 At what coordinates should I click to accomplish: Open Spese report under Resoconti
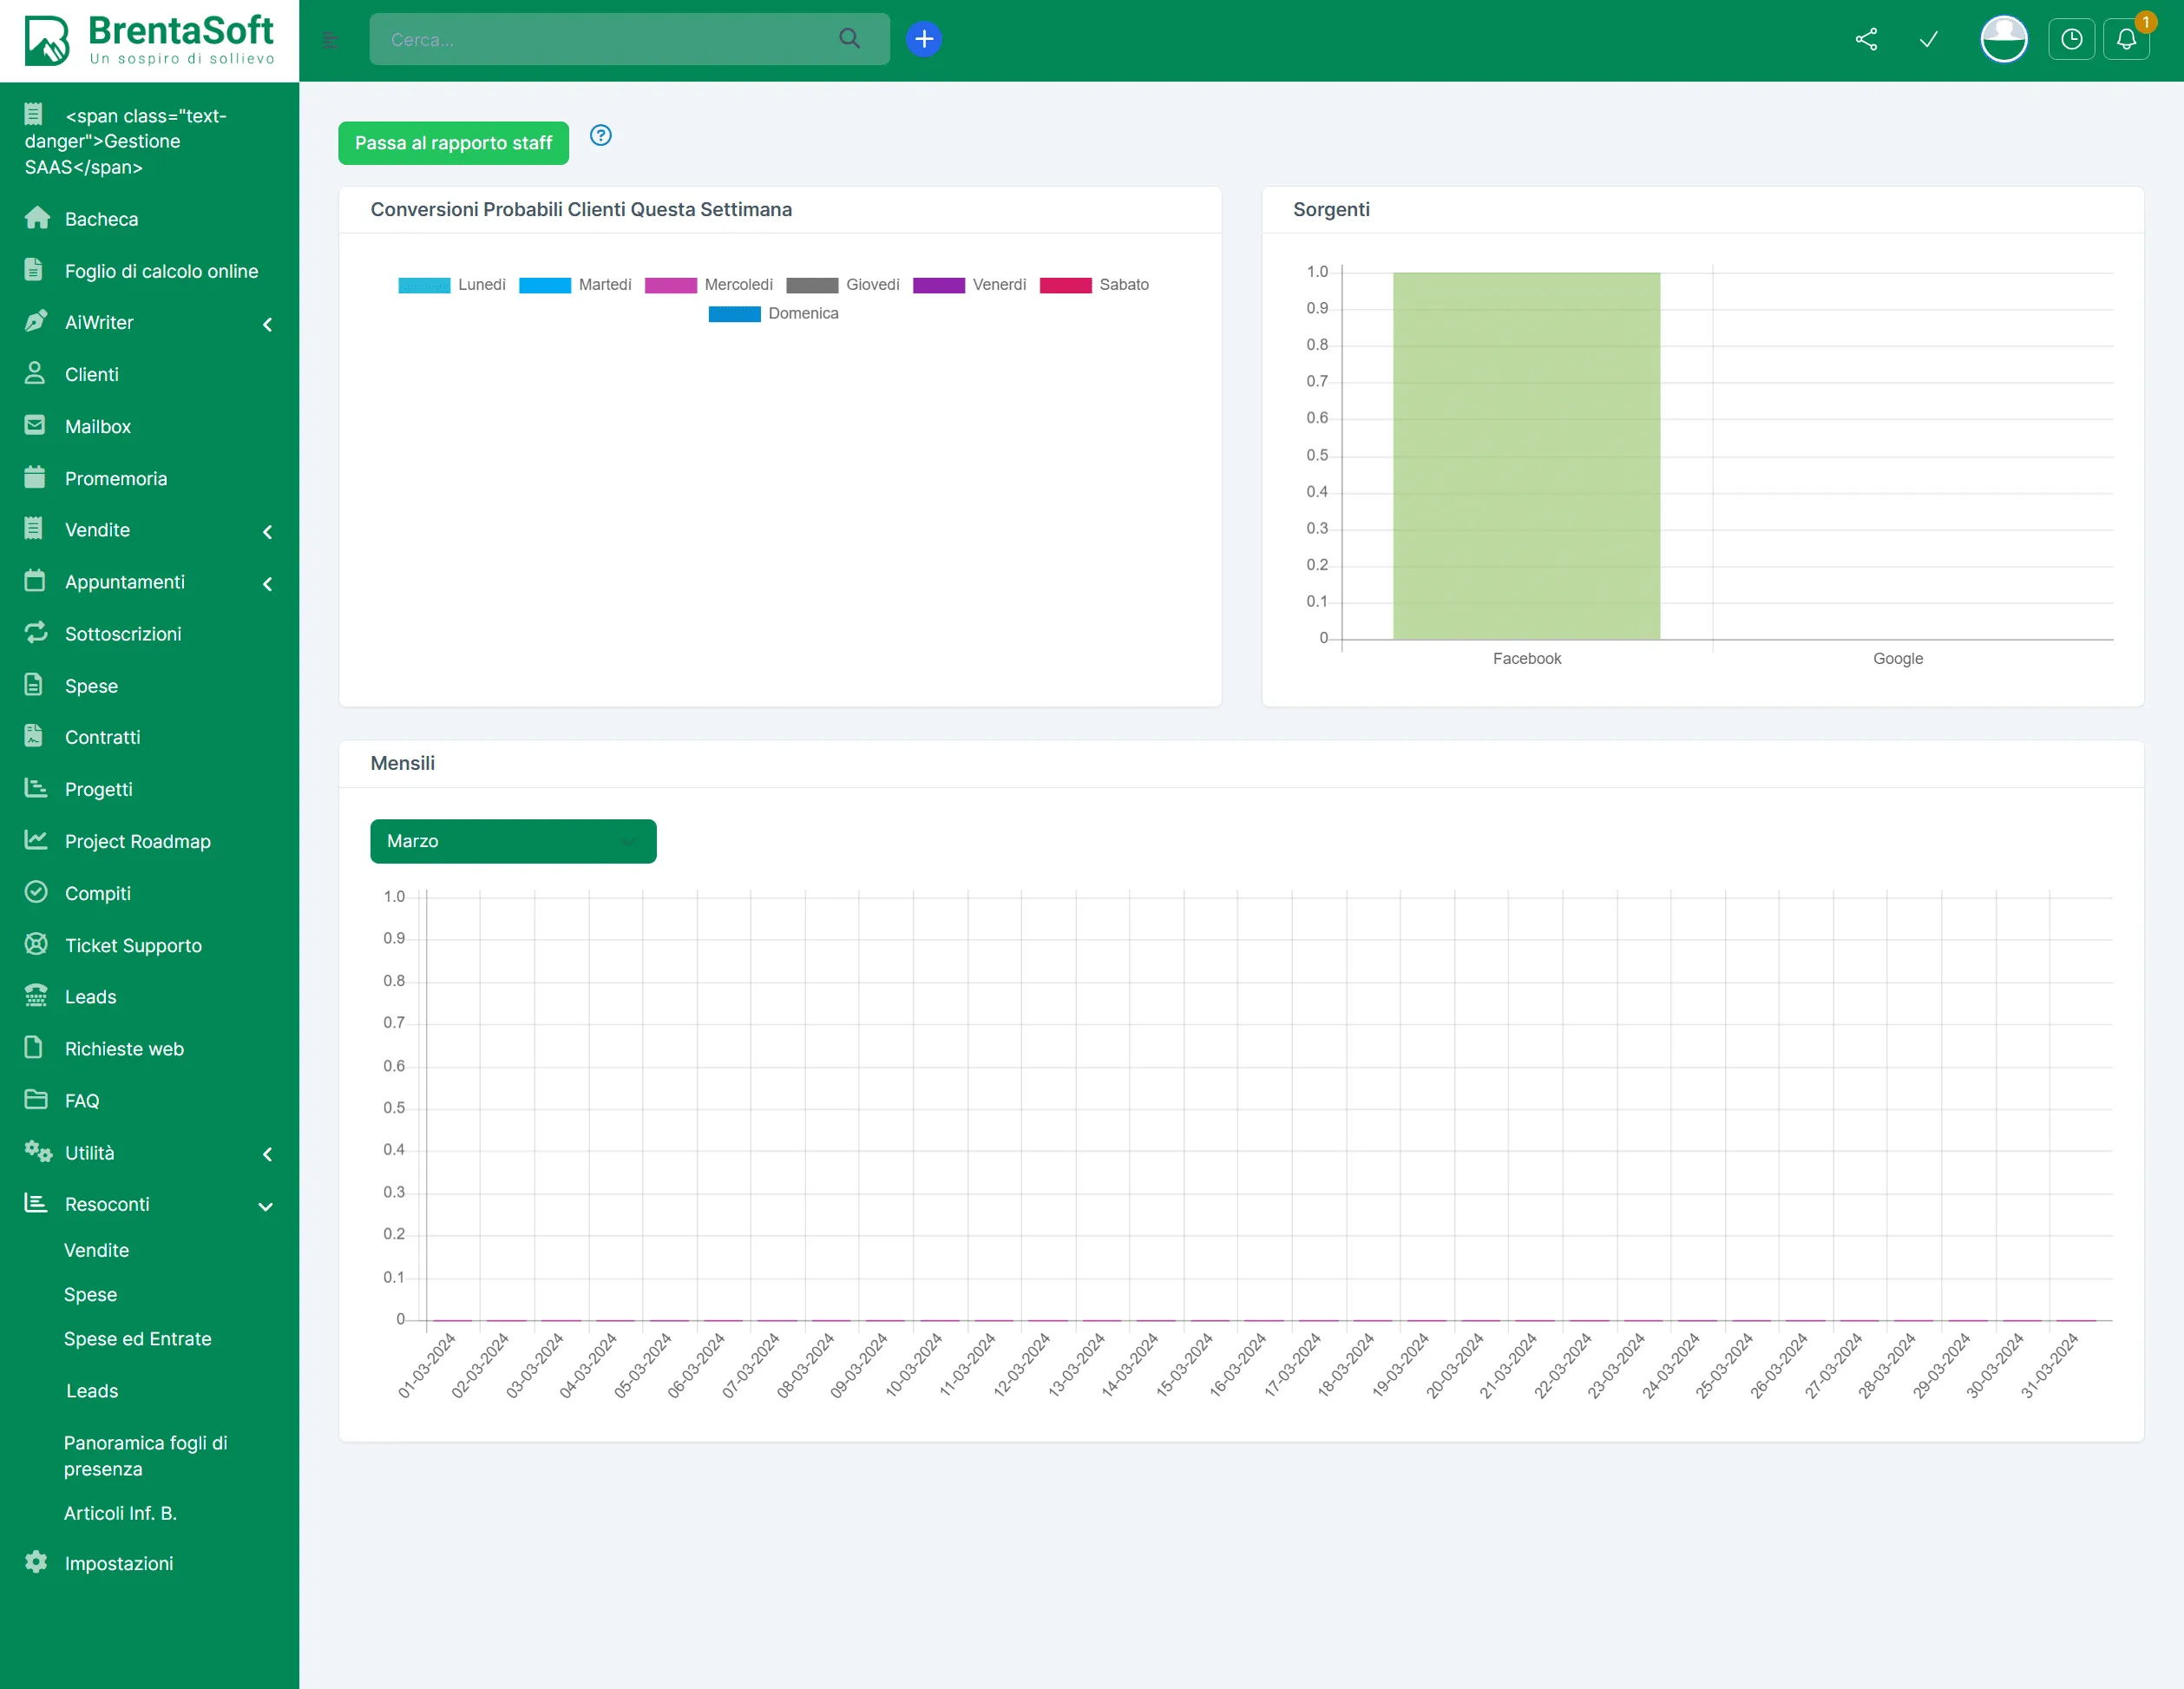tap(91, 1294)
